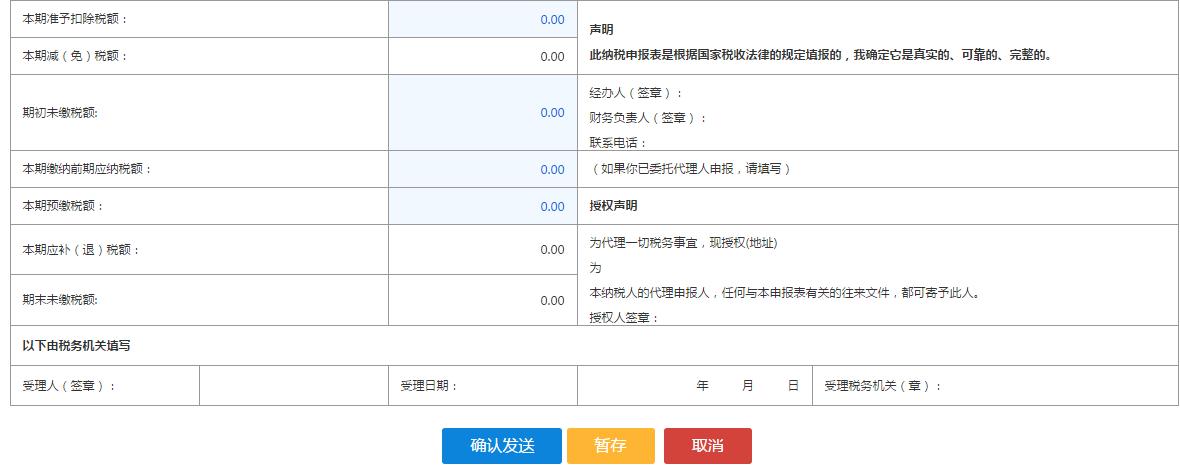Select the 期初未缴税额 amount field
Image resolution: width=1180 pixels, height=468 pixels.
tap(483, 113)
